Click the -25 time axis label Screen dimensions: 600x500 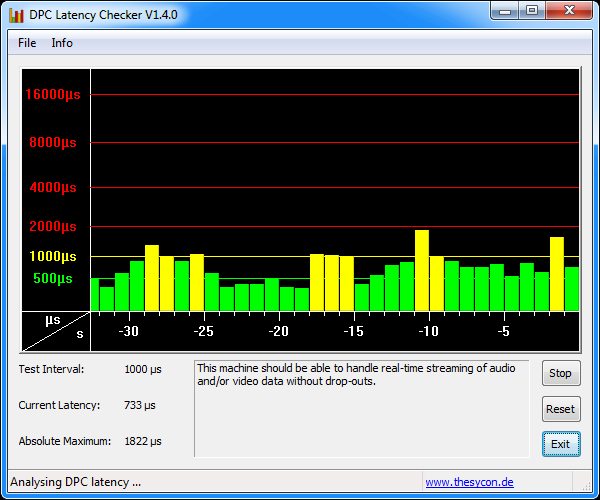click(x=204, y=331)
